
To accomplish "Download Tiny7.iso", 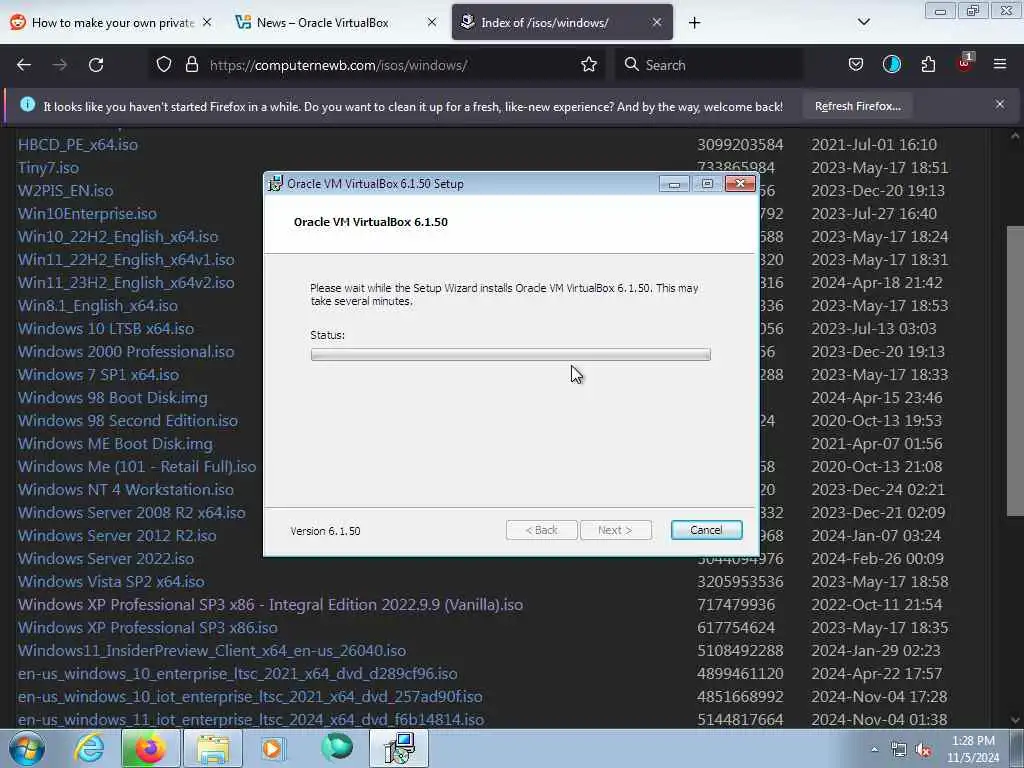I will click(48, 167).
